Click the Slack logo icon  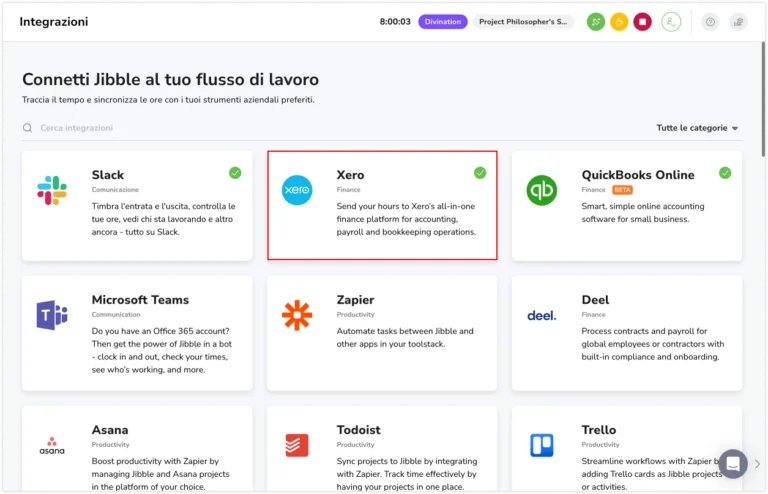coord(52,190)
